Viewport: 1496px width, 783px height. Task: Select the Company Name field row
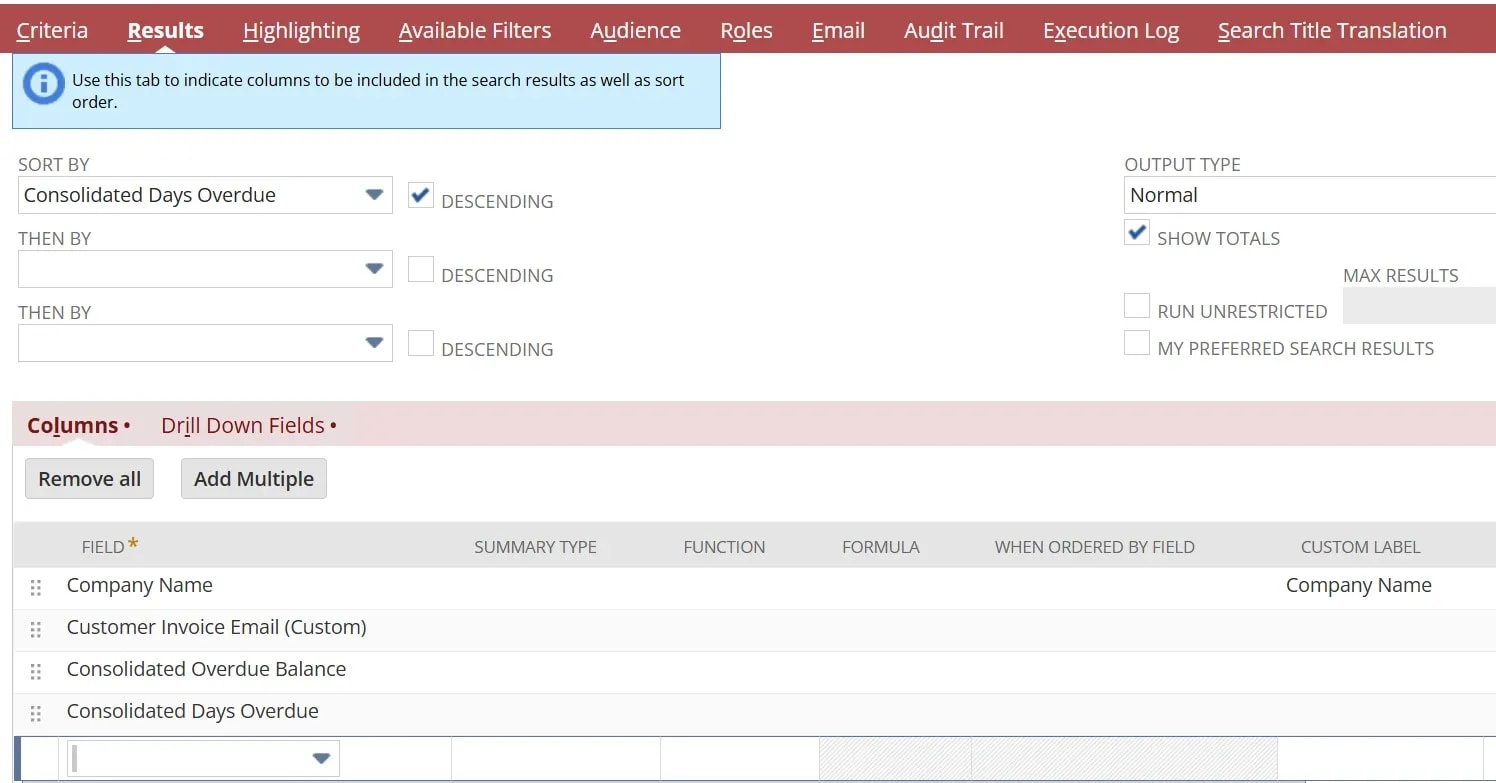pos(755,588)
